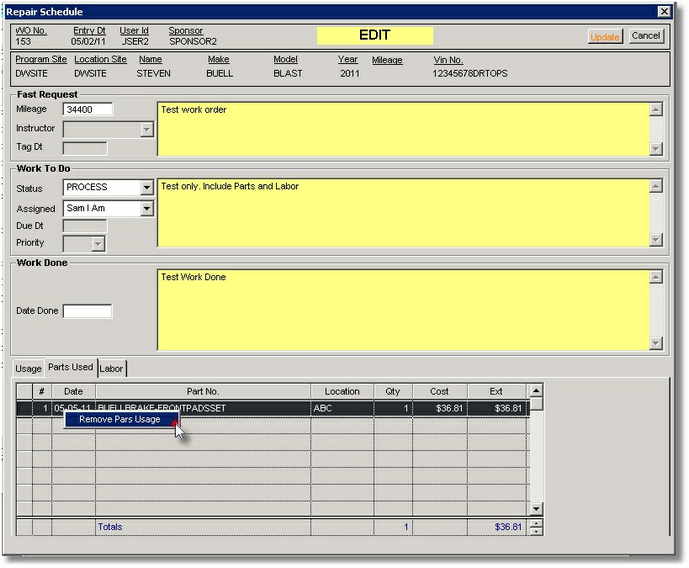Image resolution: width=689 pixels, height=568 pixels.
Task: Expand the Assigned dropdown showing Sam I Am
Action: [146, 209]
